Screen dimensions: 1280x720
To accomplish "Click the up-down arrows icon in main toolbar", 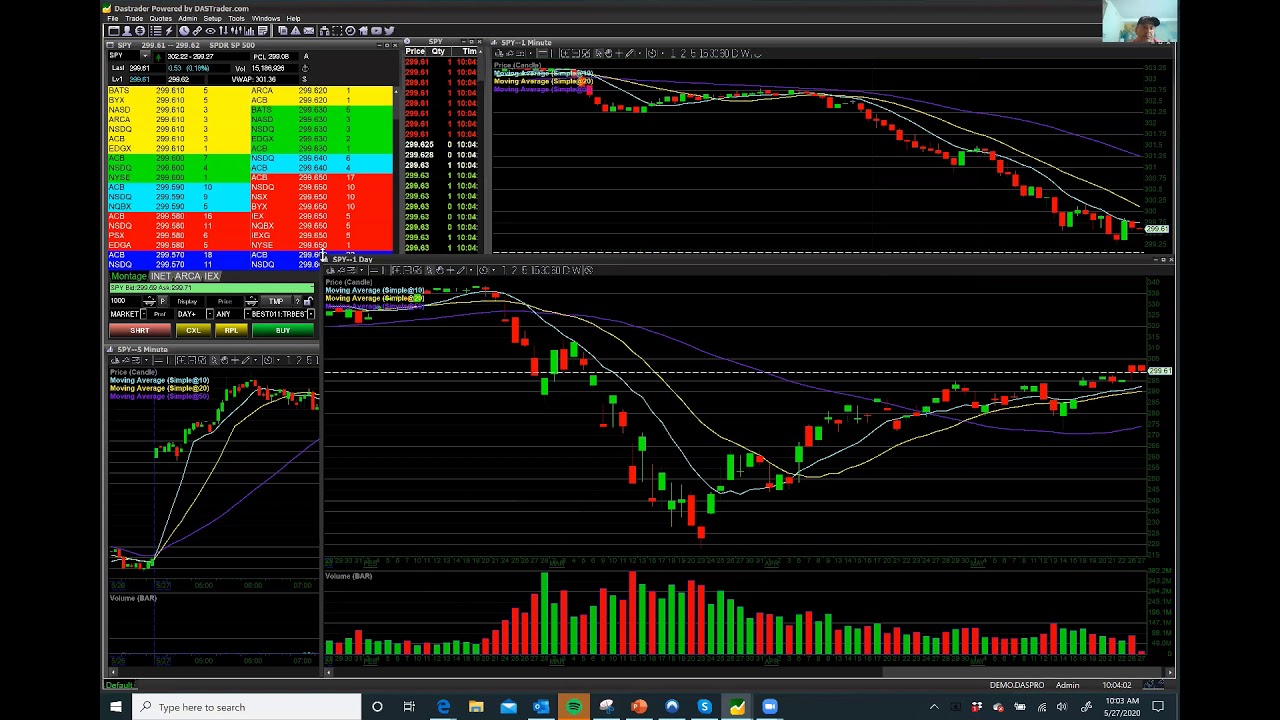I will pos(223,31).
